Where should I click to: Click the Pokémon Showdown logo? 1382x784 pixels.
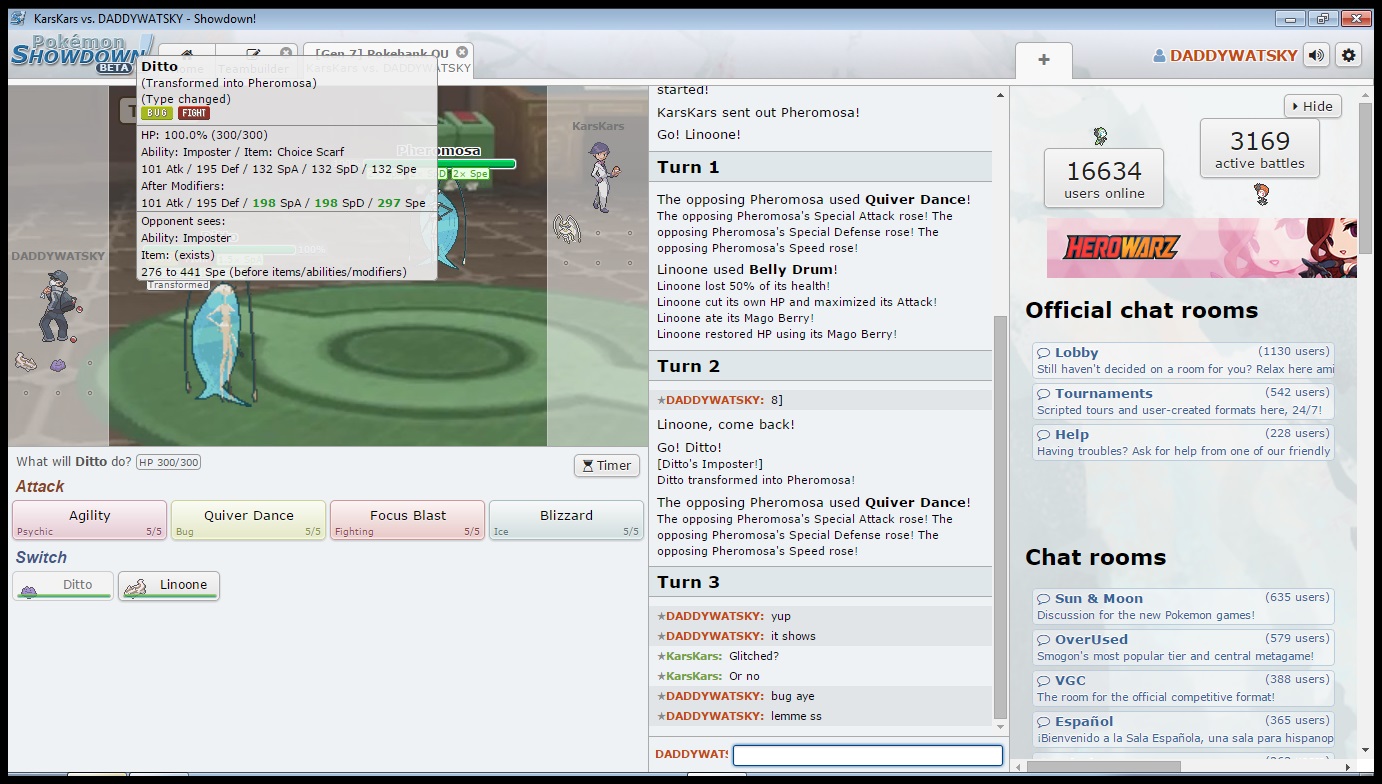[70, 54]
